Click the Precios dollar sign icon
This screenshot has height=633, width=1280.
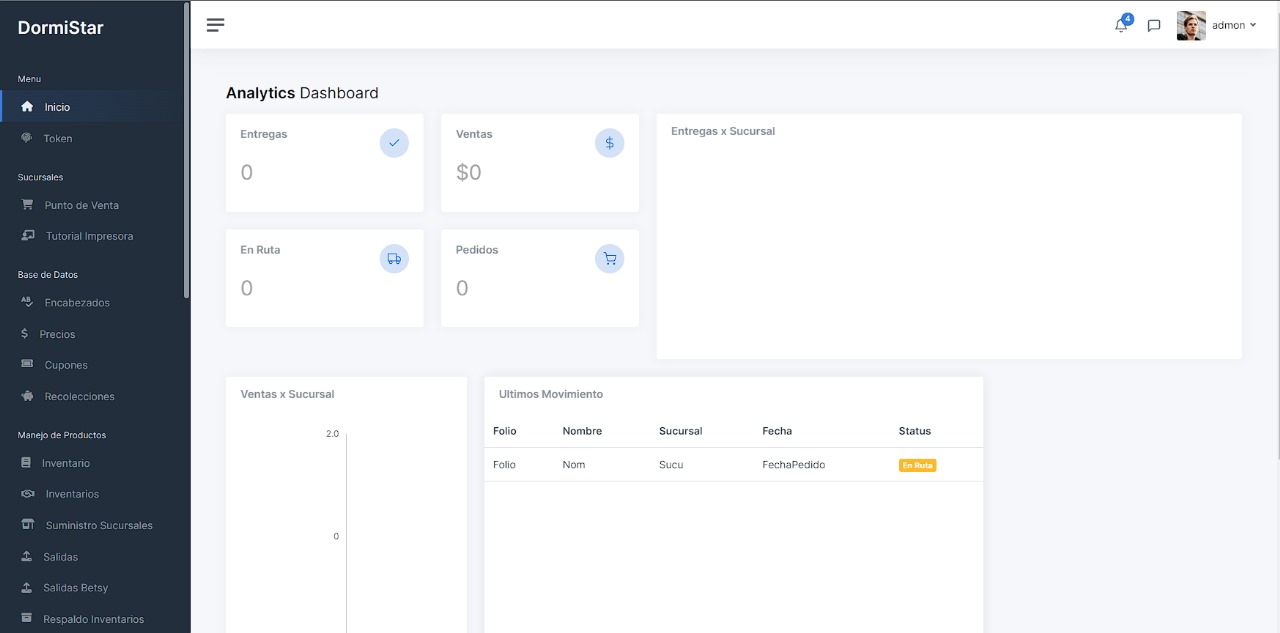pyautogui.click(x=25, y=333)
